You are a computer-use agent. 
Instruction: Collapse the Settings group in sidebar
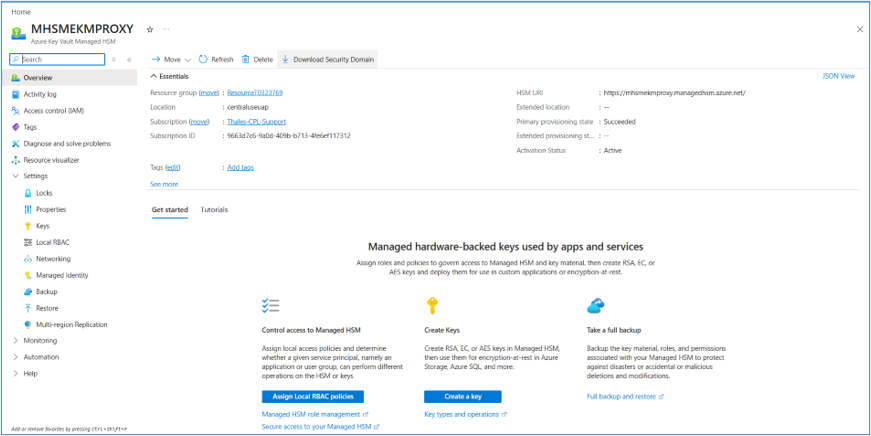tap(16, 176)
